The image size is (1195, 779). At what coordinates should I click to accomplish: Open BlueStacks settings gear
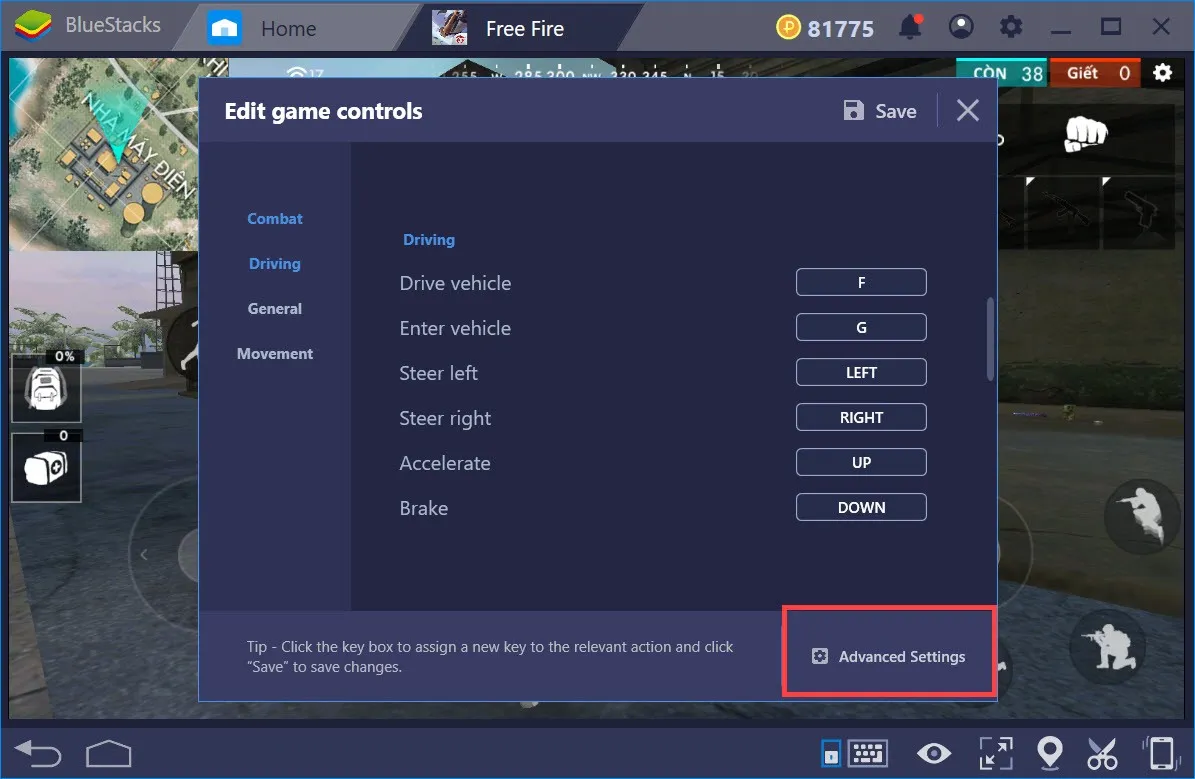[1012, 27]
